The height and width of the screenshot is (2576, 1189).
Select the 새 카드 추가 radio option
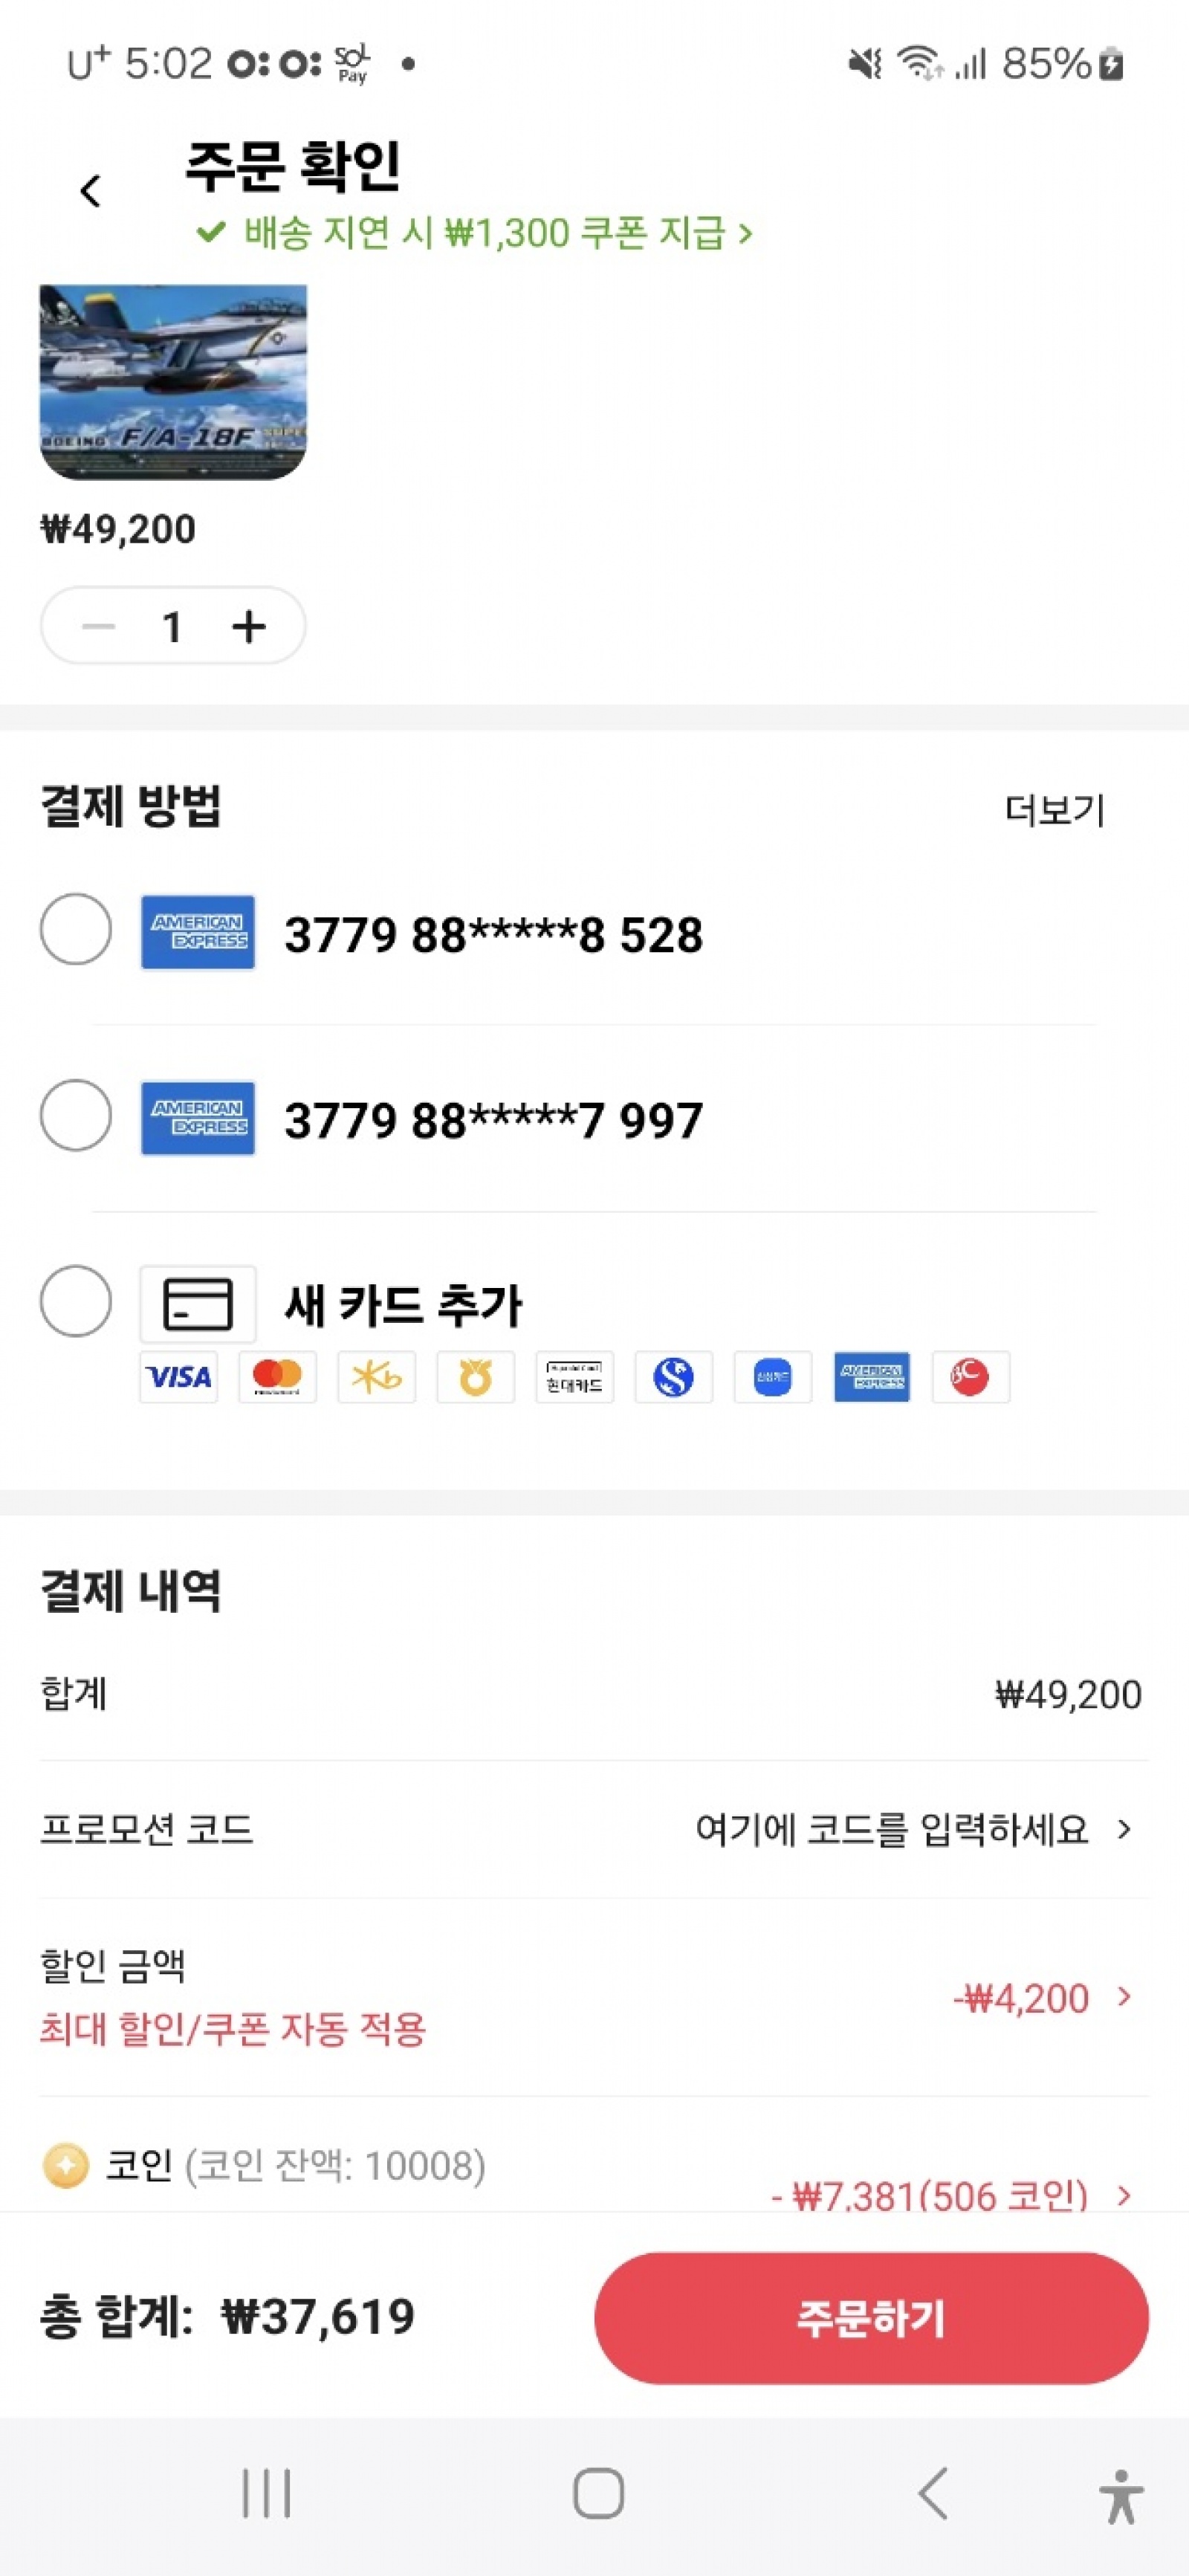(76, 1301)
